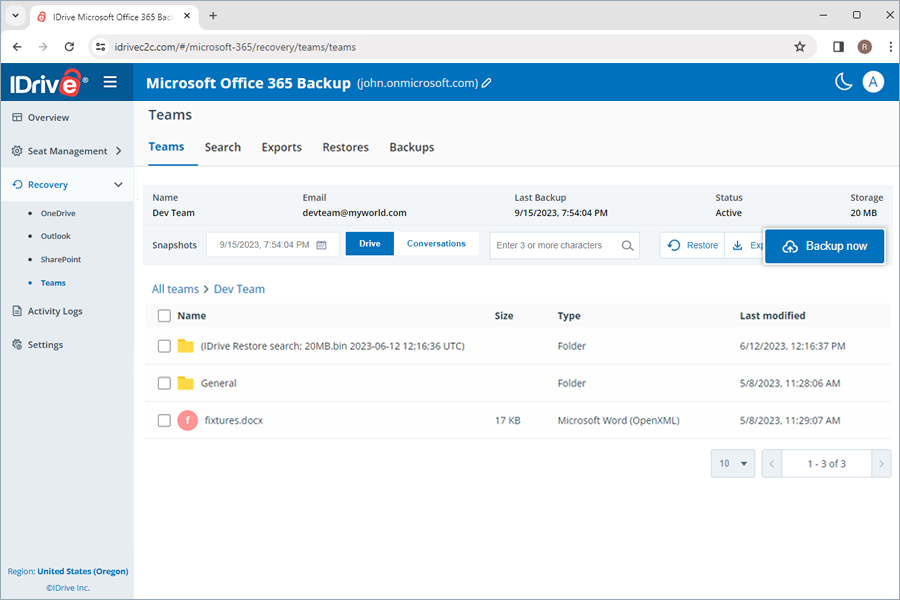Viewport: 900px width, 600px height.
Task: Switch to the Conversations tab
Action: pos(438,244)
